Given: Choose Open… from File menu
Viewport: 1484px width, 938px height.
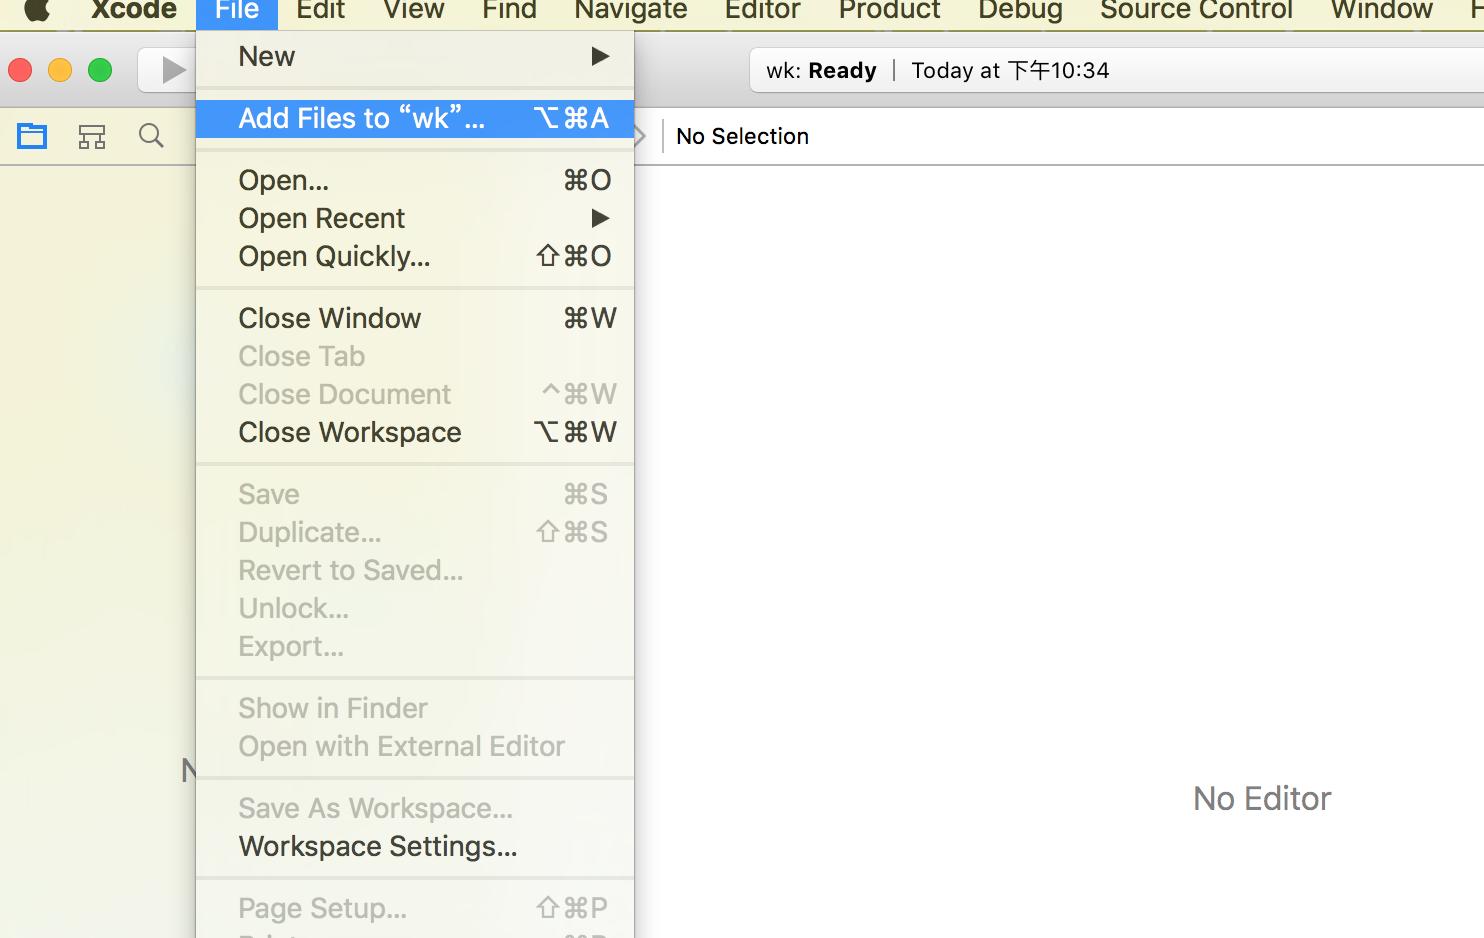Looking at the screenshot, I should [x=415, y=180].
